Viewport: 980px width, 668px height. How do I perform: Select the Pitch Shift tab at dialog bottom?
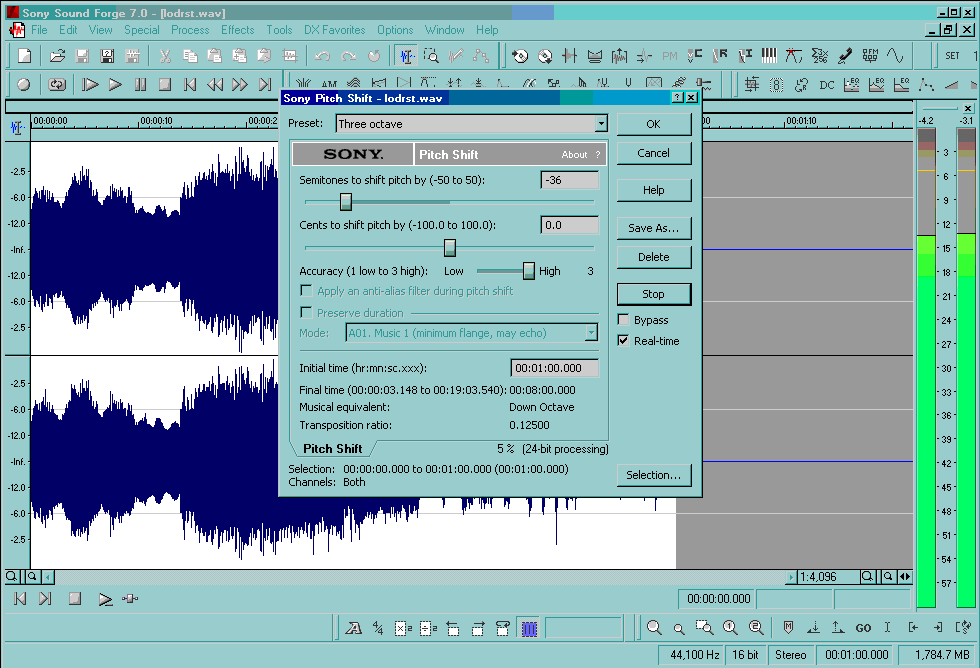[x=332, y=449]
